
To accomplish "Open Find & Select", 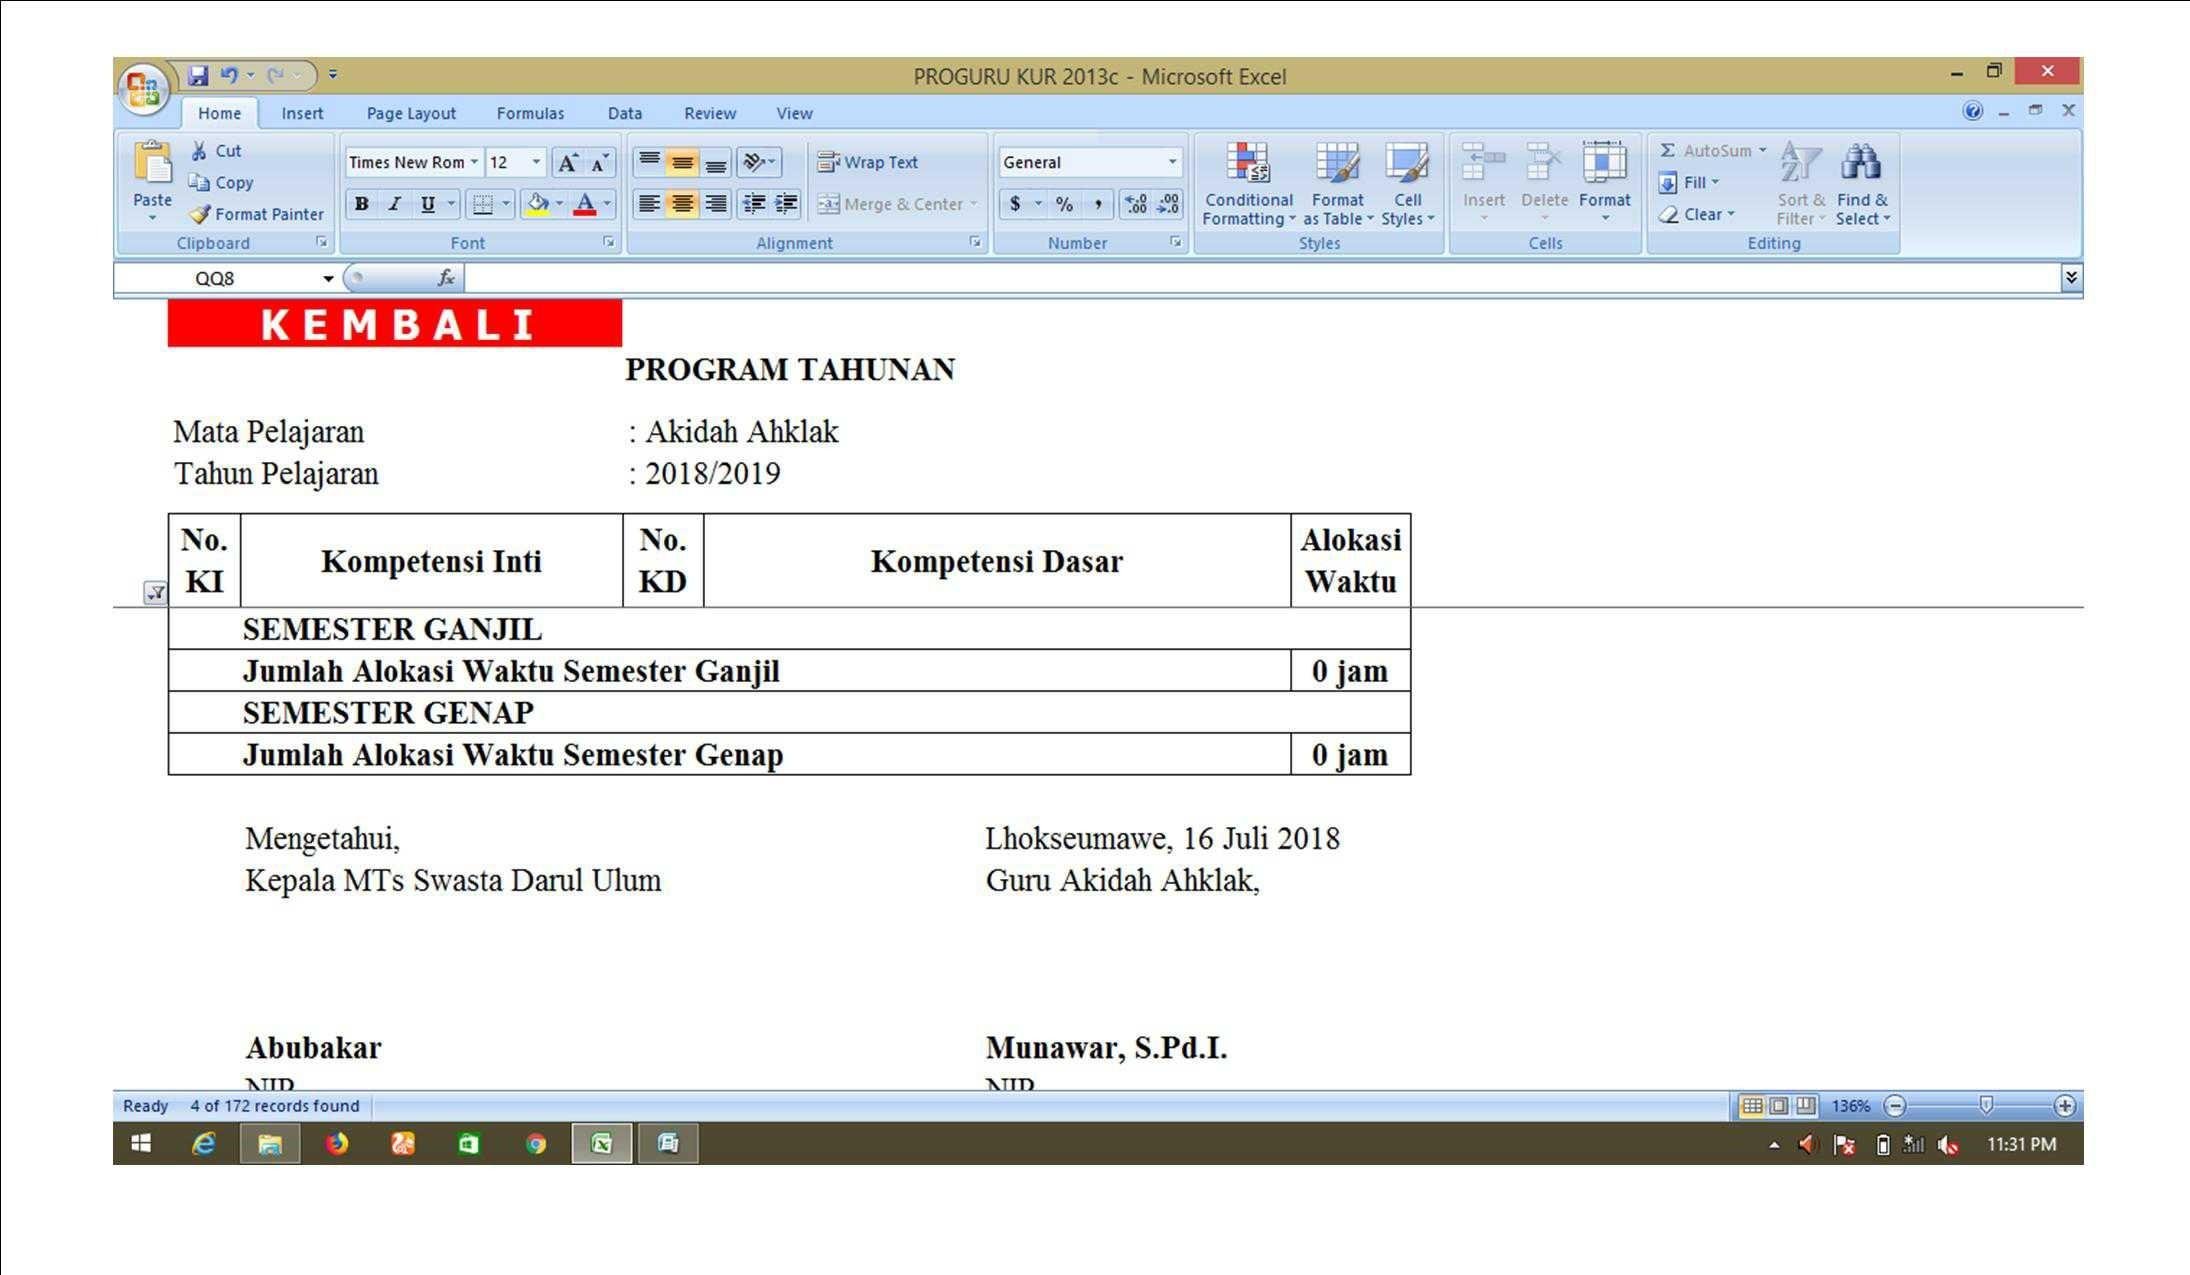I will (x=1862, y=185).
